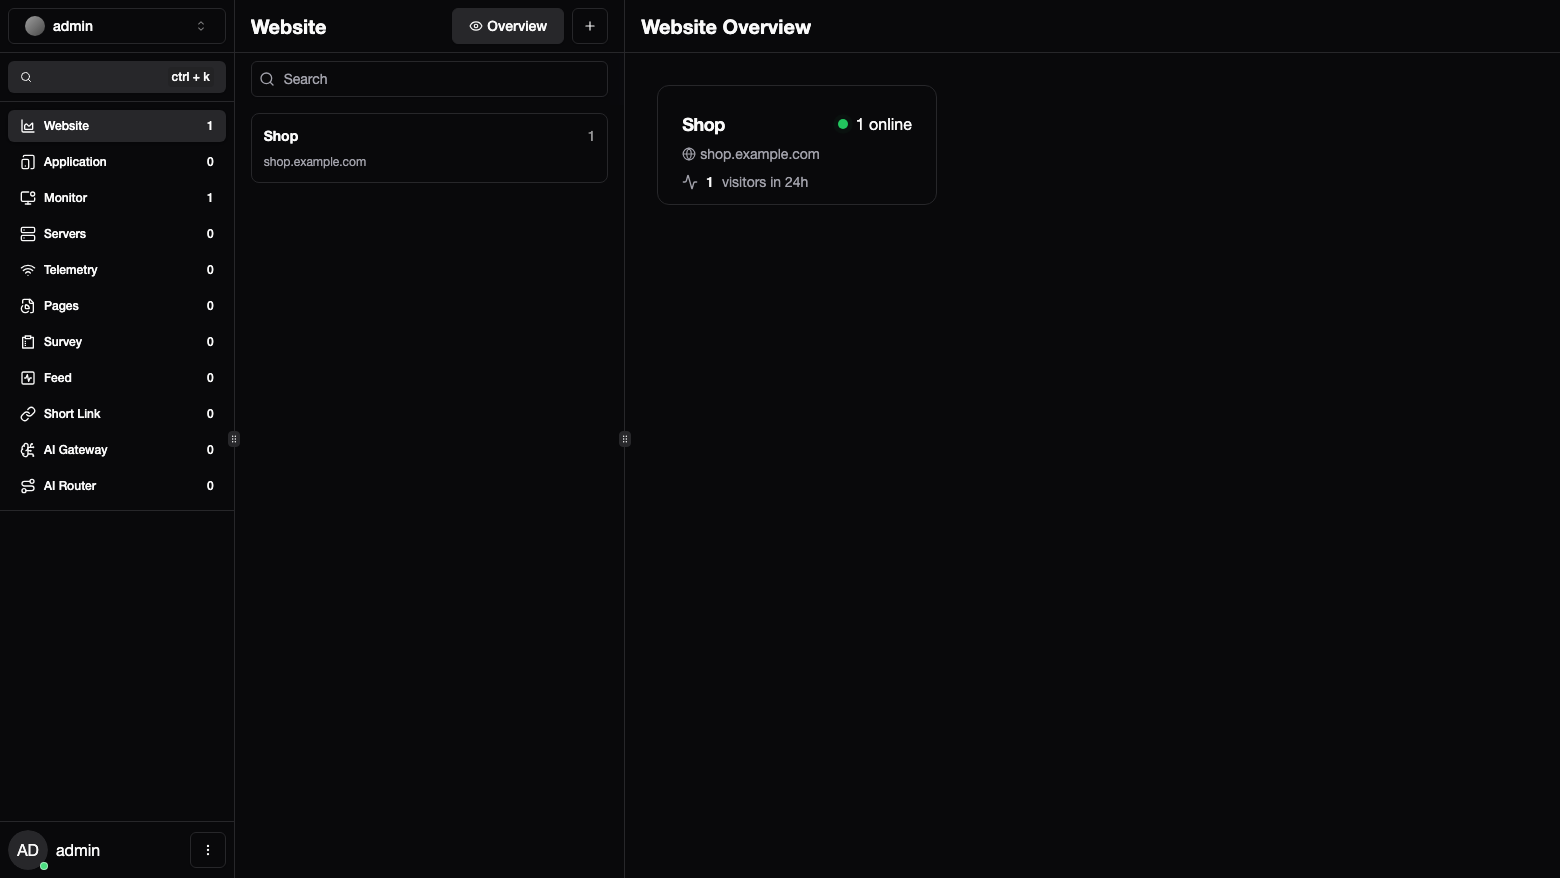Viewport: 1560px width, 878px height.
Task: Click the magnifier icon in the Search field
Action: (x=267, y=79)
